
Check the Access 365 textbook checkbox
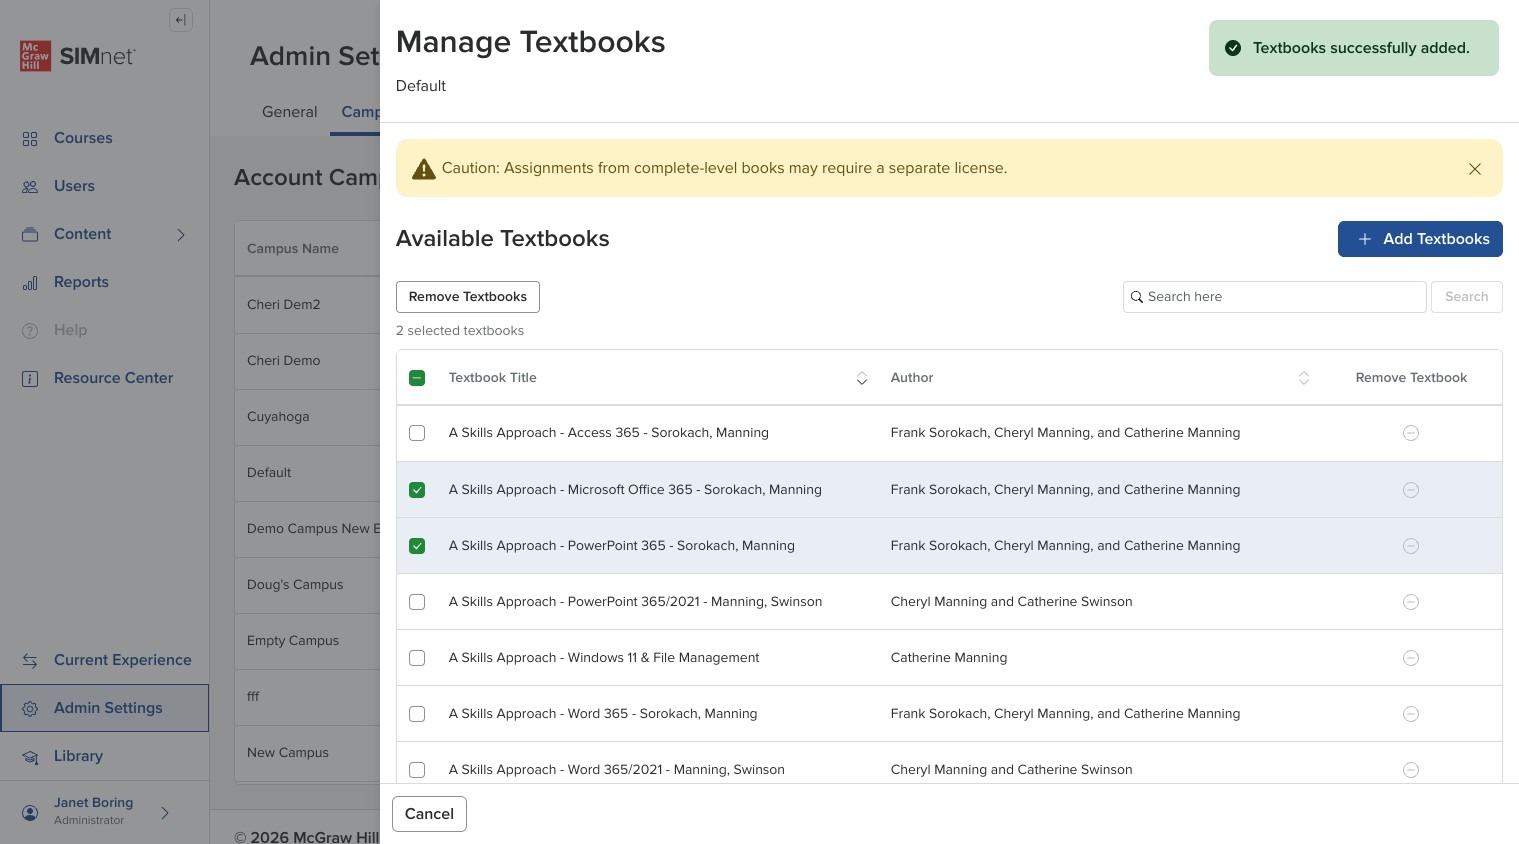(x=417, y=433)
